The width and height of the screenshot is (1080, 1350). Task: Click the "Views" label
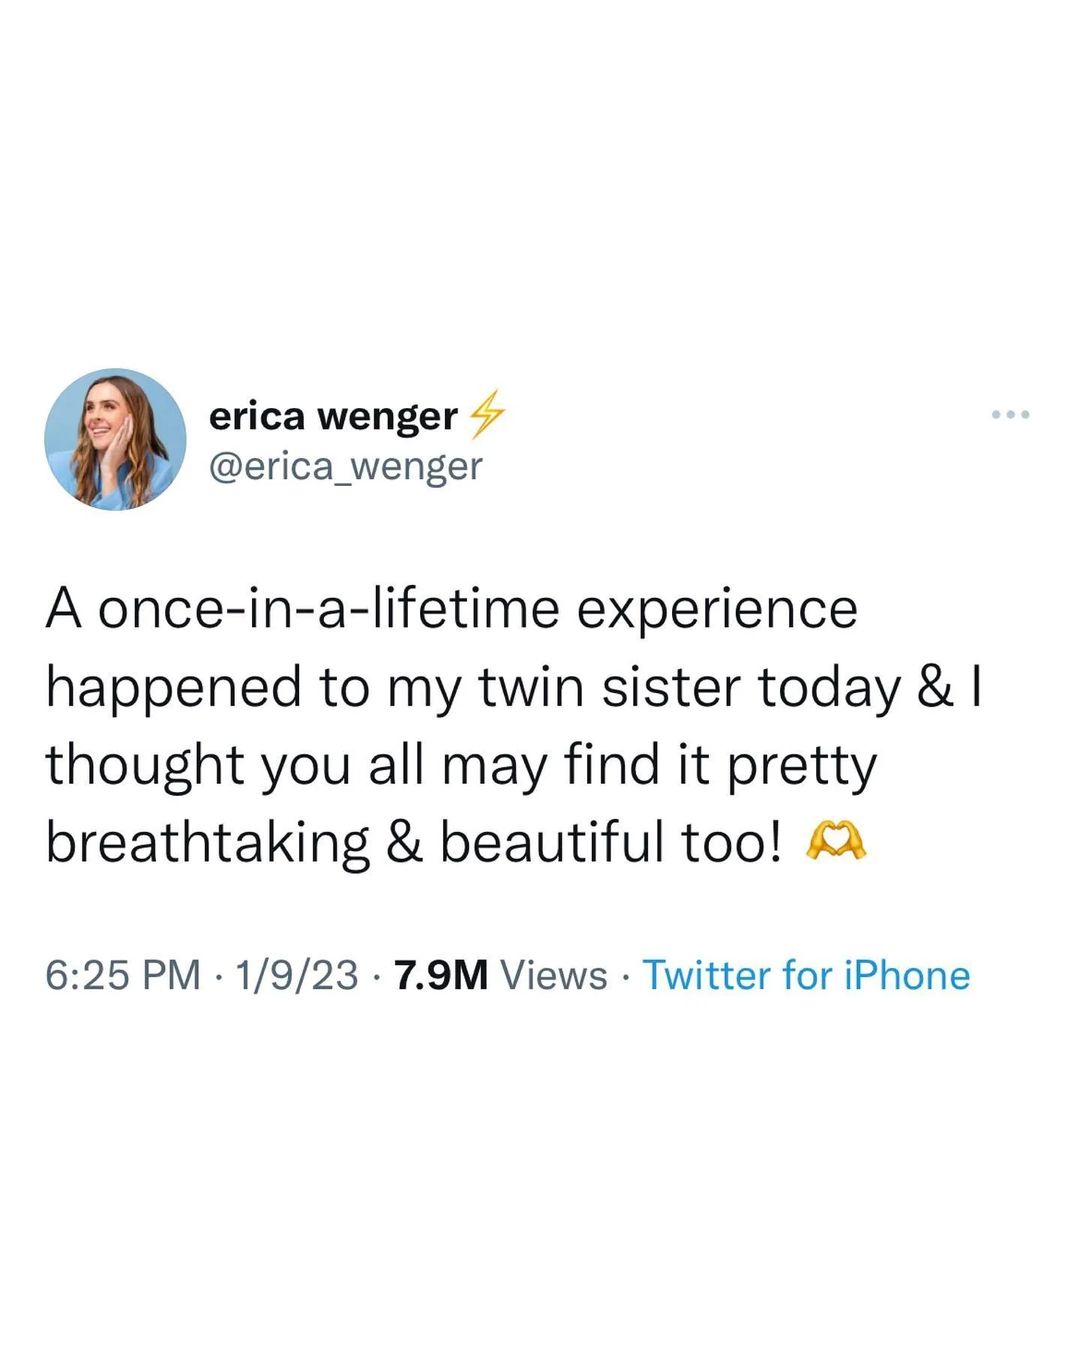pos(554,975)
